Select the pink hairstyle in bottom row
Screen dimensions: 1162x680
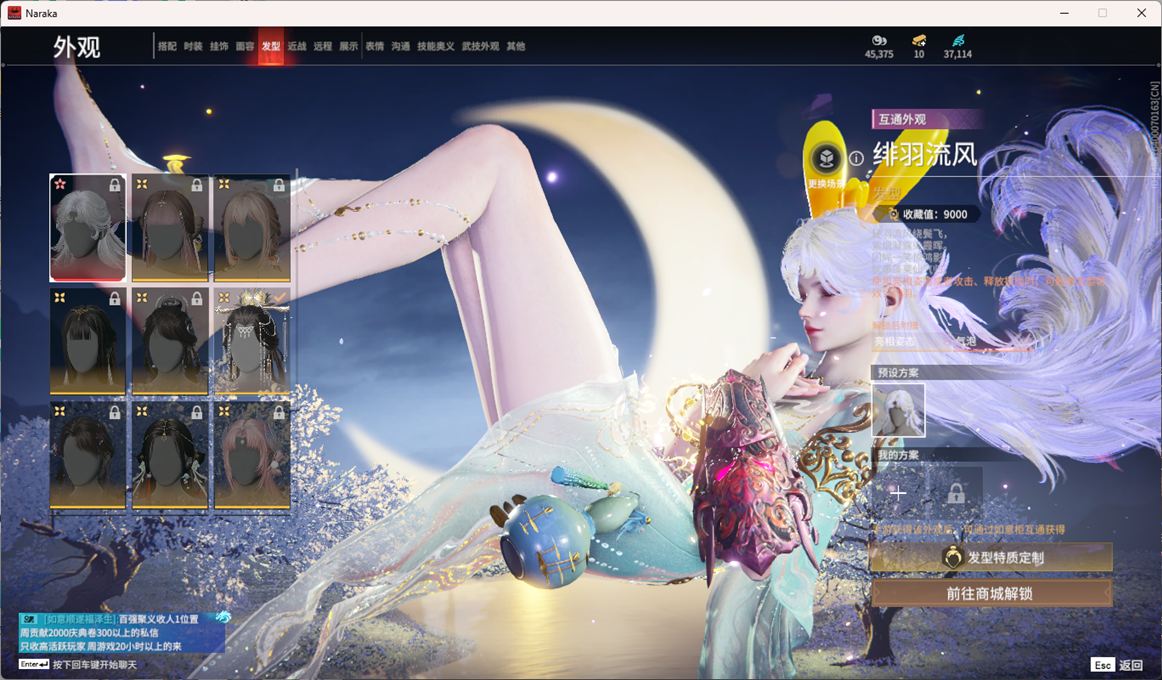252,455
